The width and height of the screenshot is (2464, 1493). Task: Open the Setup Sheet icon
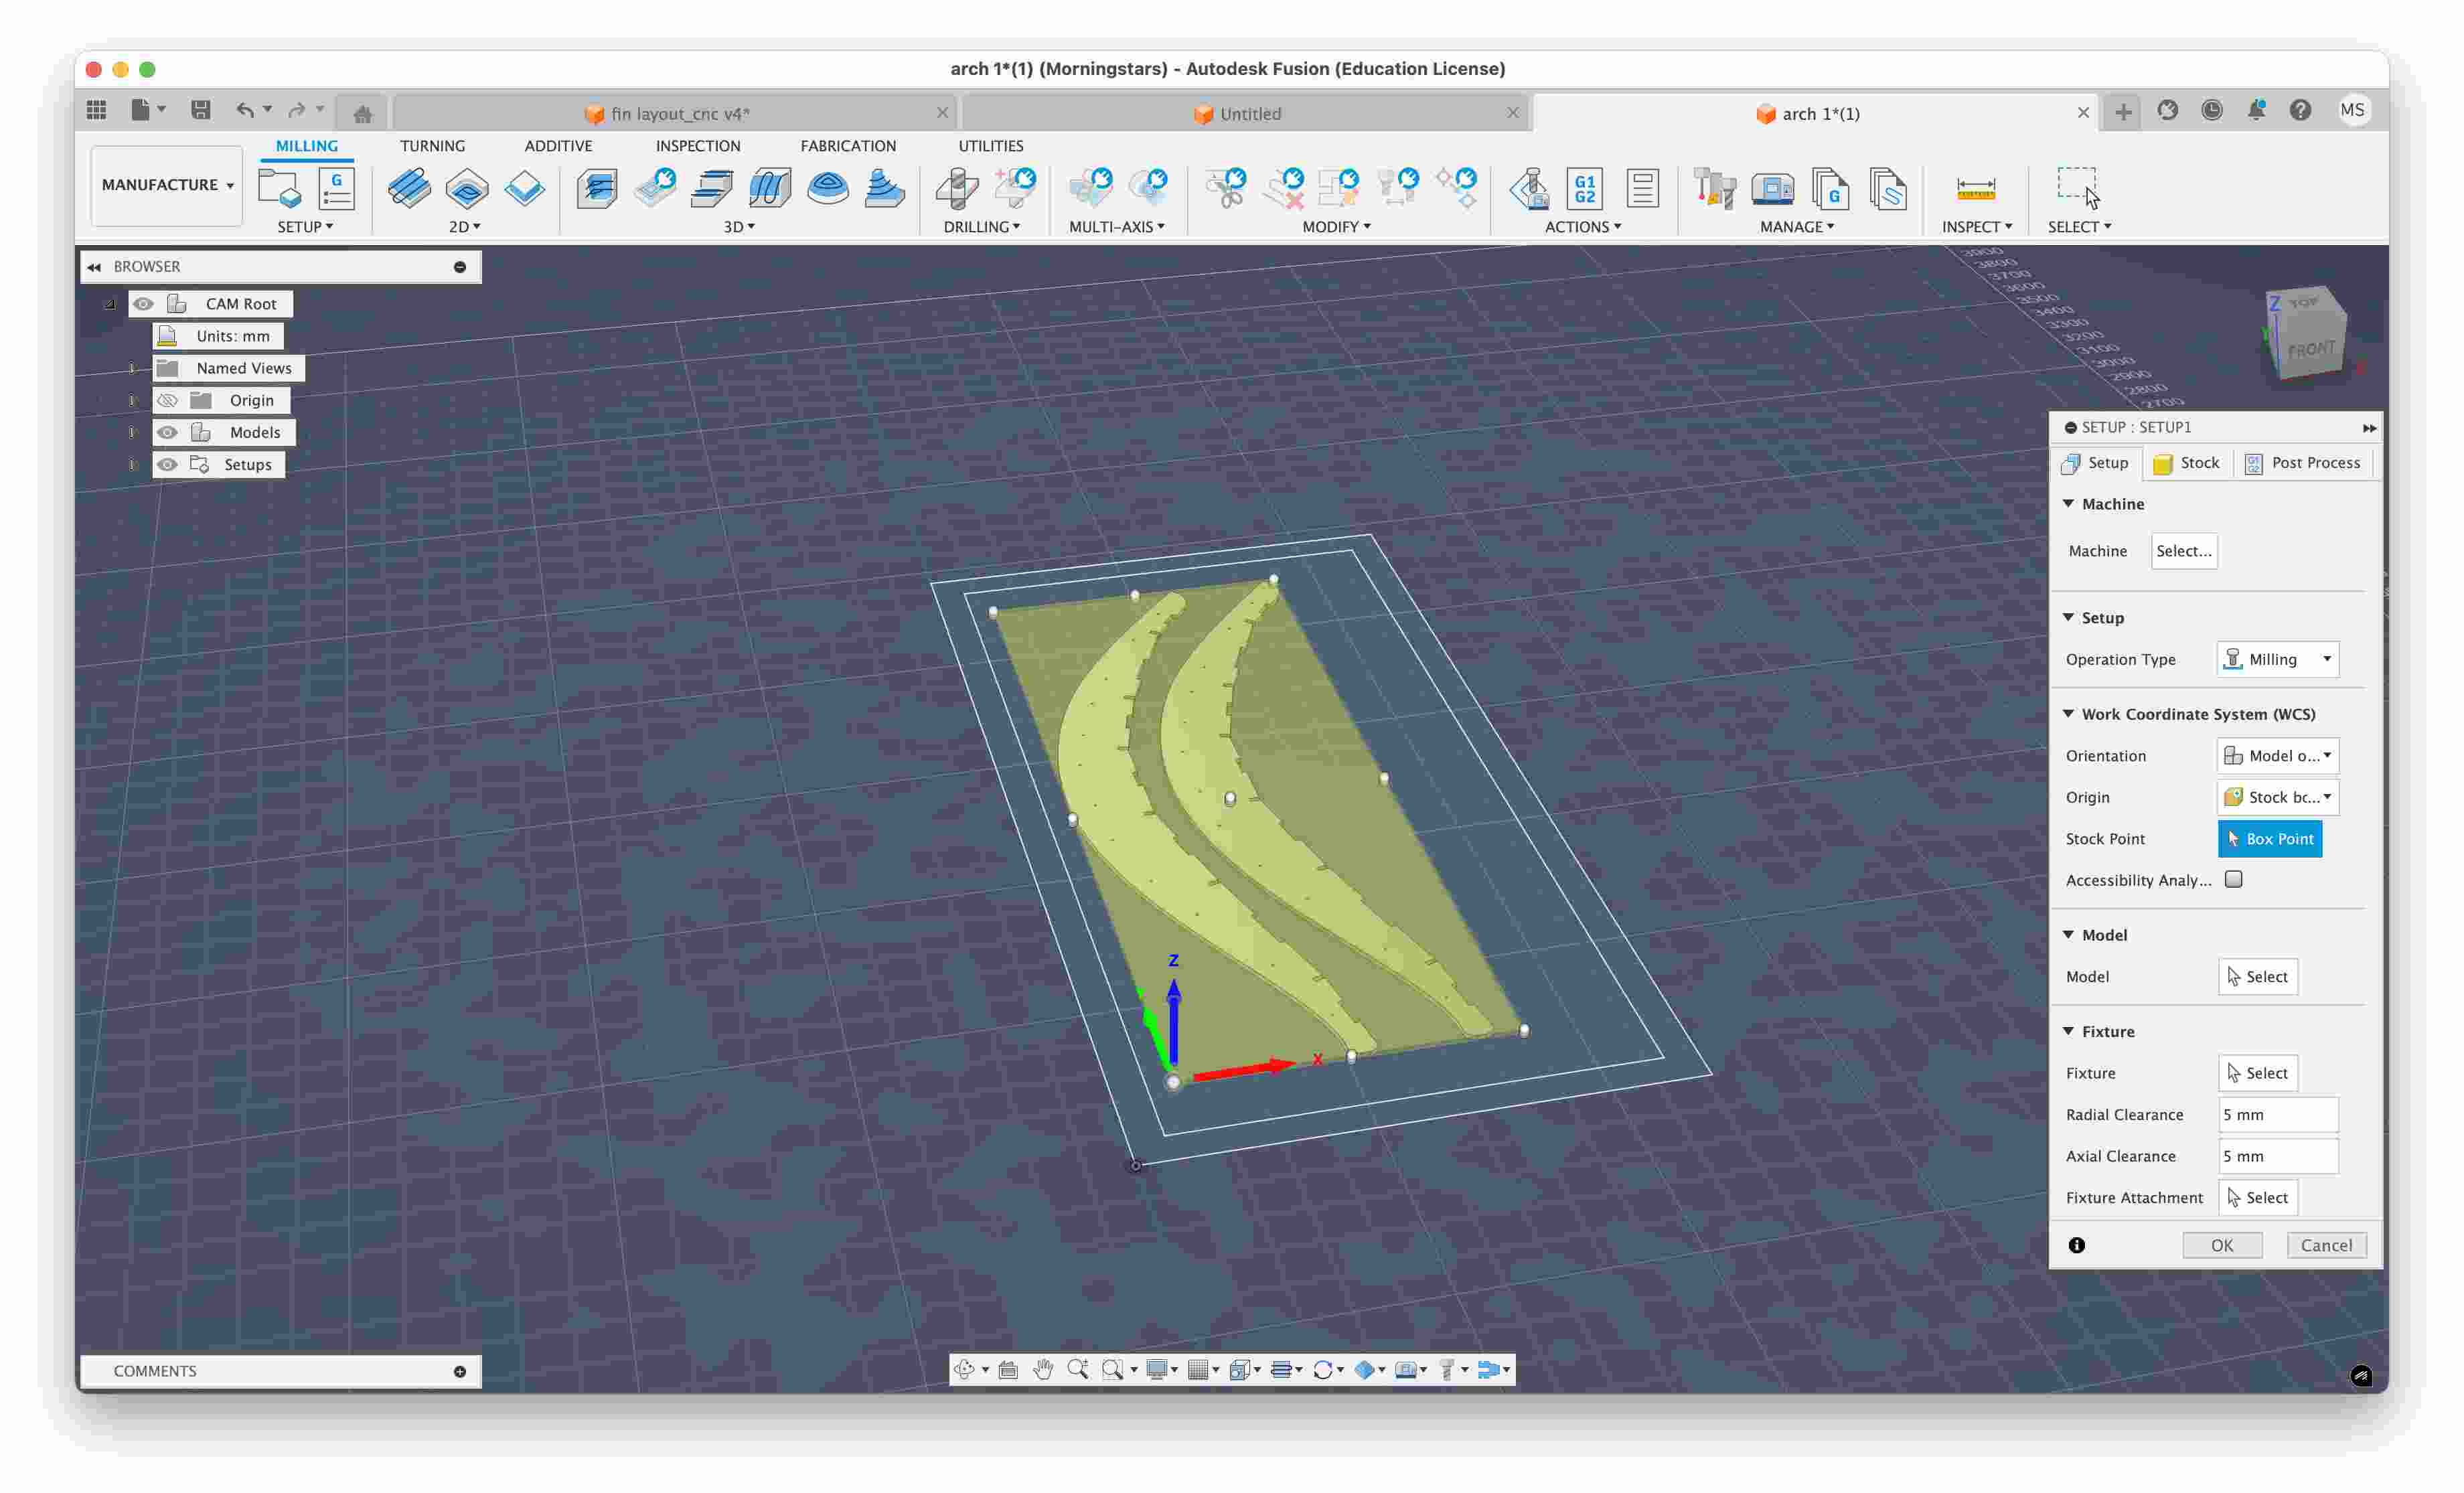(1642, 188)
